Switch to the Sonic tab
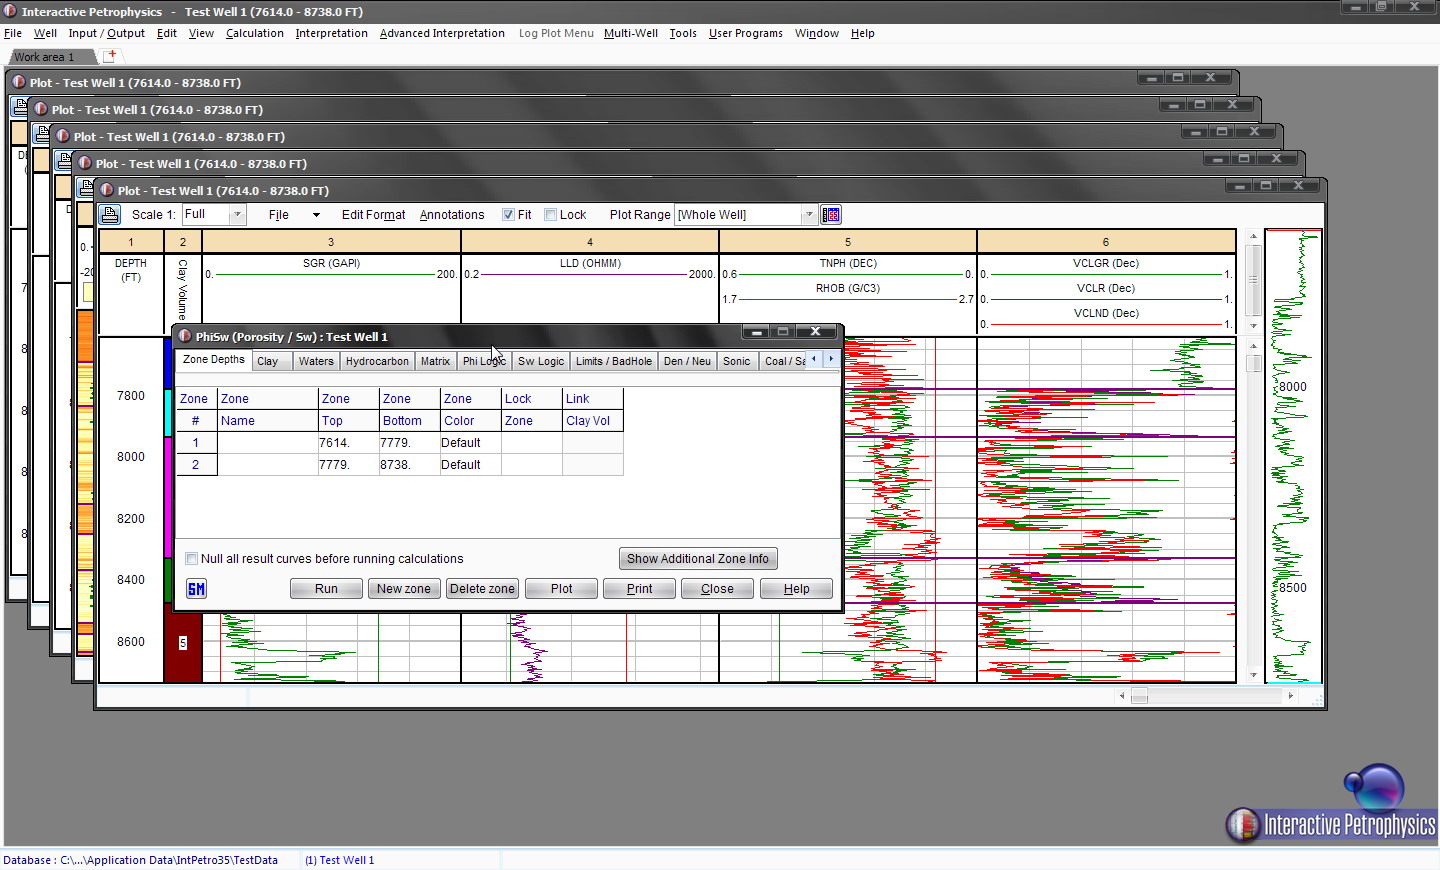Image resolution: width=1440 pixels, height=870 pixels. [737, 362]
